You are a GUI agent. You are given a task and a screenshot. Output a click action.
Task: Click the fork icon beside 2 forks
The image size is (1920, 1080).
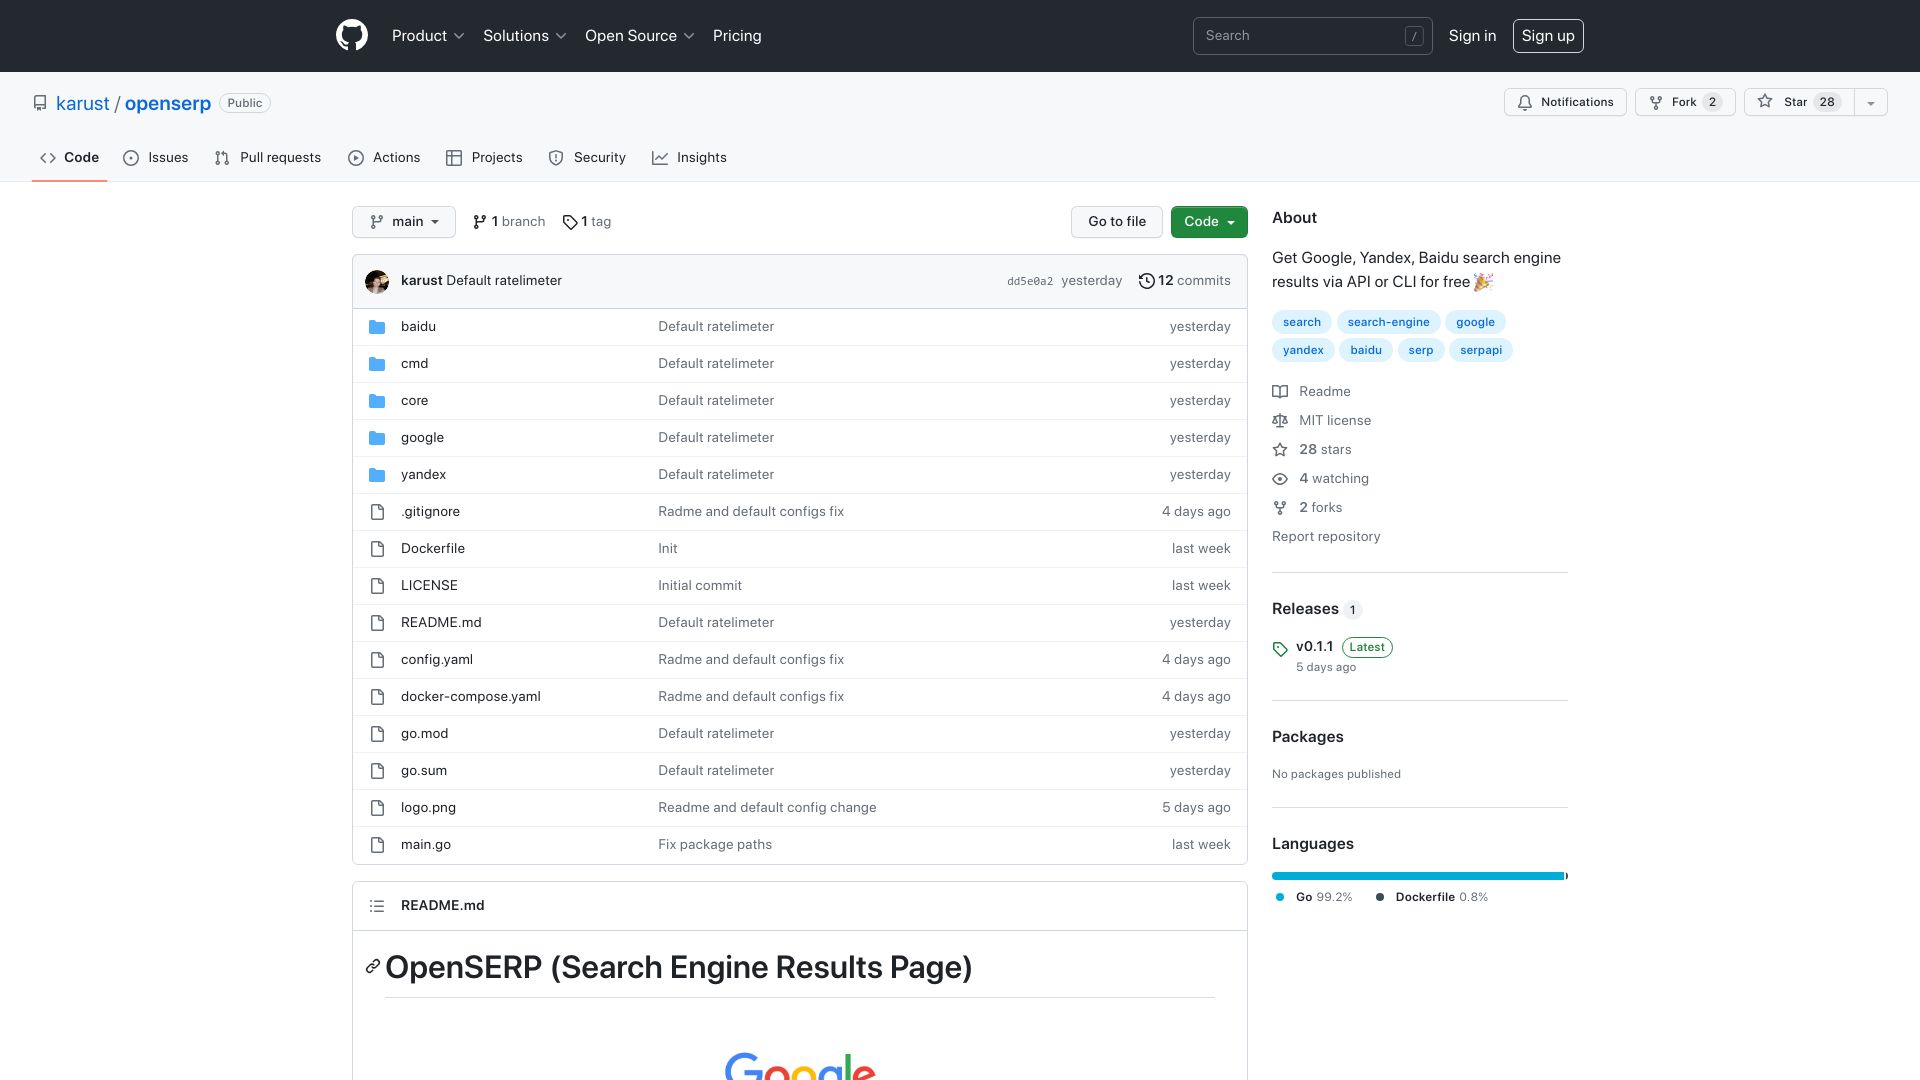1280,508
